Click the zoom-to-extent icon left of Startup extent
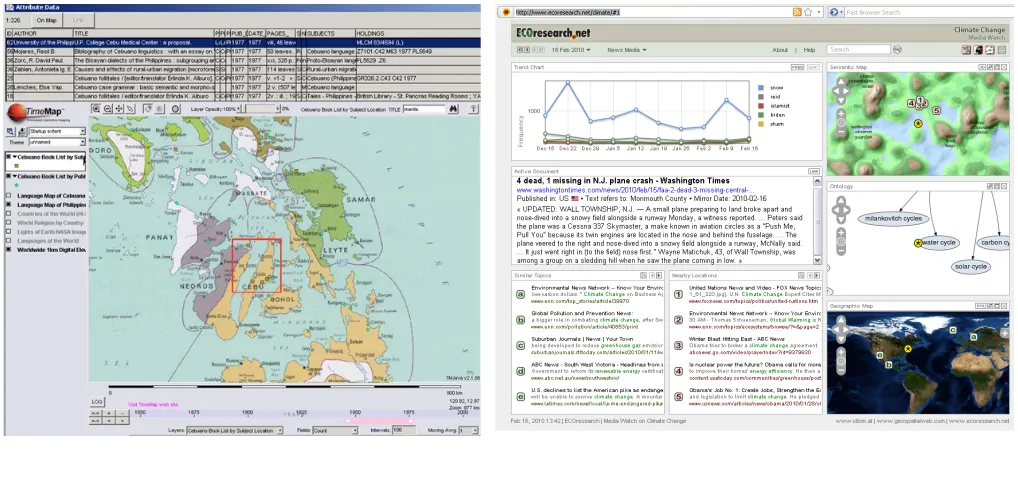This screenshot has width=1018, height=480. coord(10,132)
